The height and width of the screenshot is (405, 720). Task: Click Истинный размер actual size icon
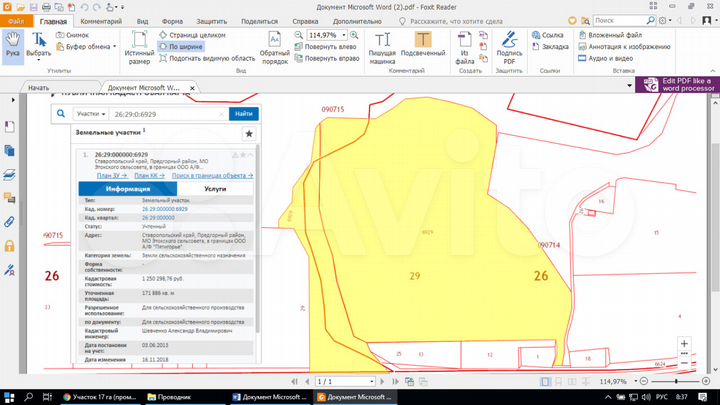click(x=139, y=46)
